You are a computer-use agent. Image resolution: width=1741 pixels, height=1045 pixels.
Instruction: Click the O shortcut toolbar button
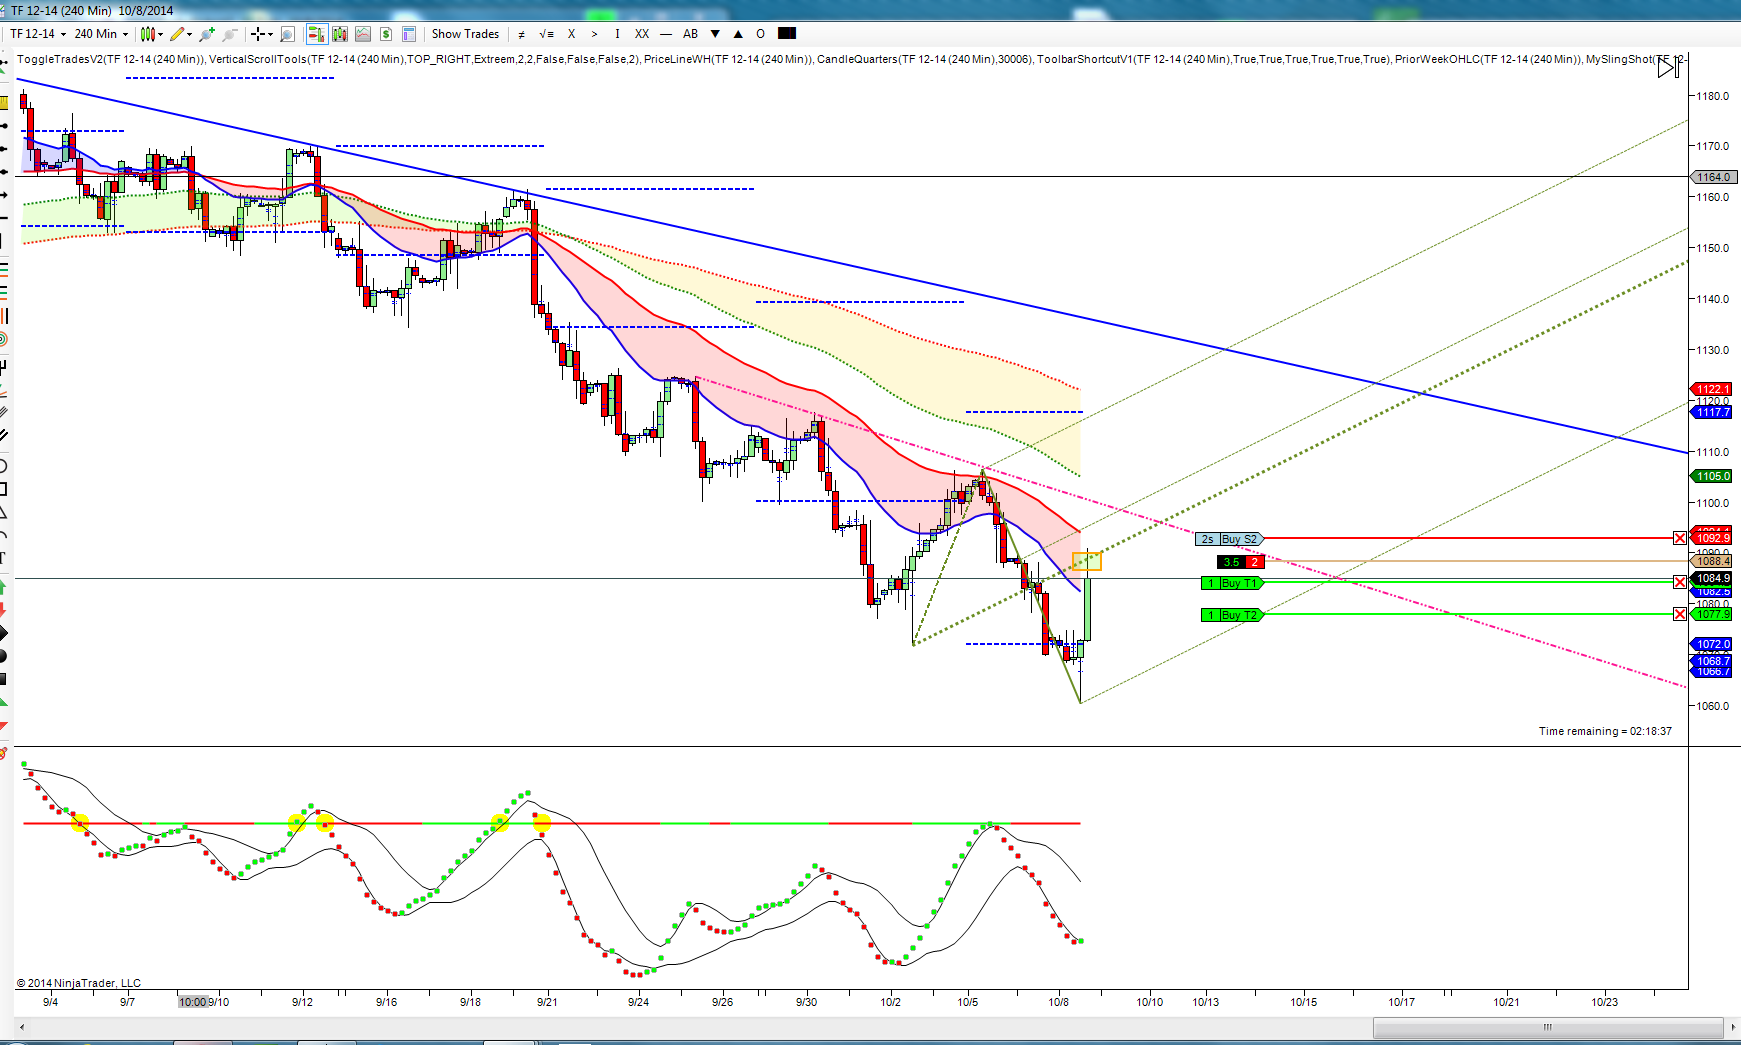click(x=761, y=34)
